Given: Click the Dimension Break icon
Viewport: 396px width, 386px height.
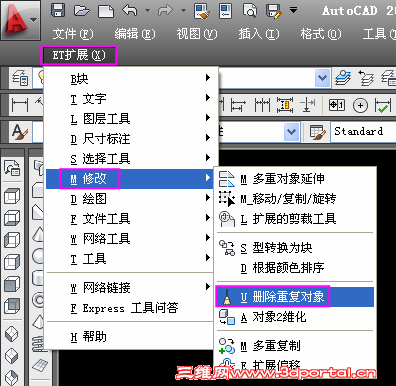Looking at the screenshot, I should (307, 105).
